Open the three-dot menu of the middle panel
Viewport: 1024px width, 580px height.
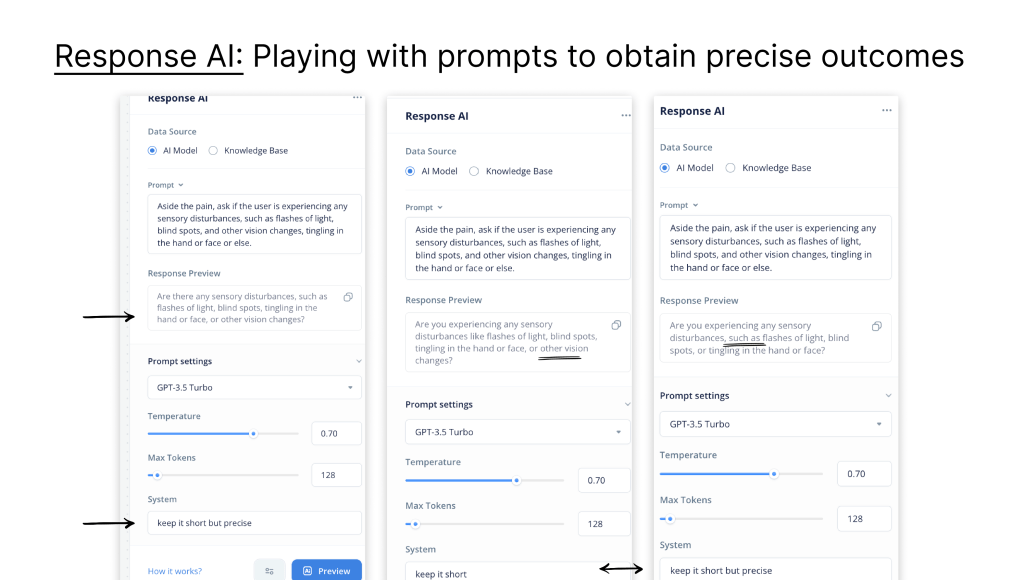click(626, 116)
